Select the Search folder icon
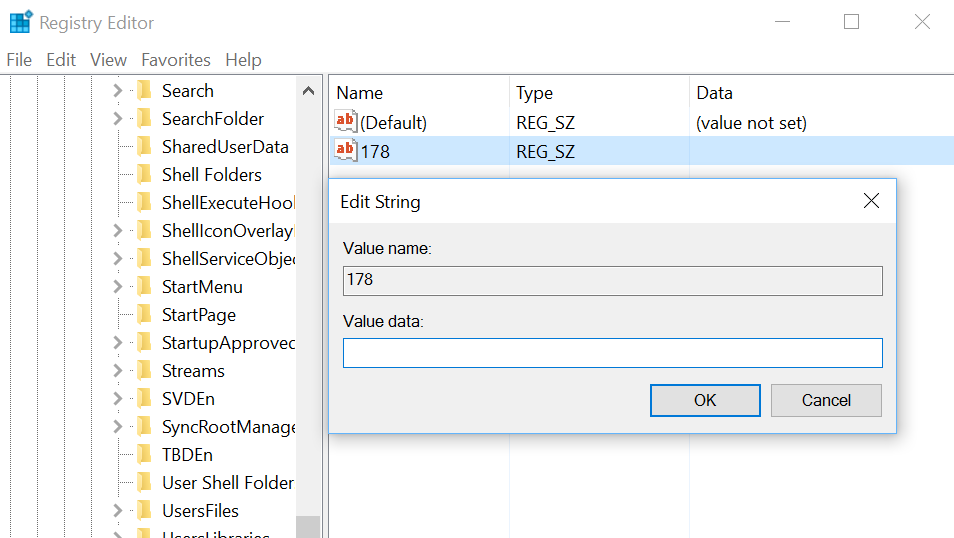 (145, 91)
